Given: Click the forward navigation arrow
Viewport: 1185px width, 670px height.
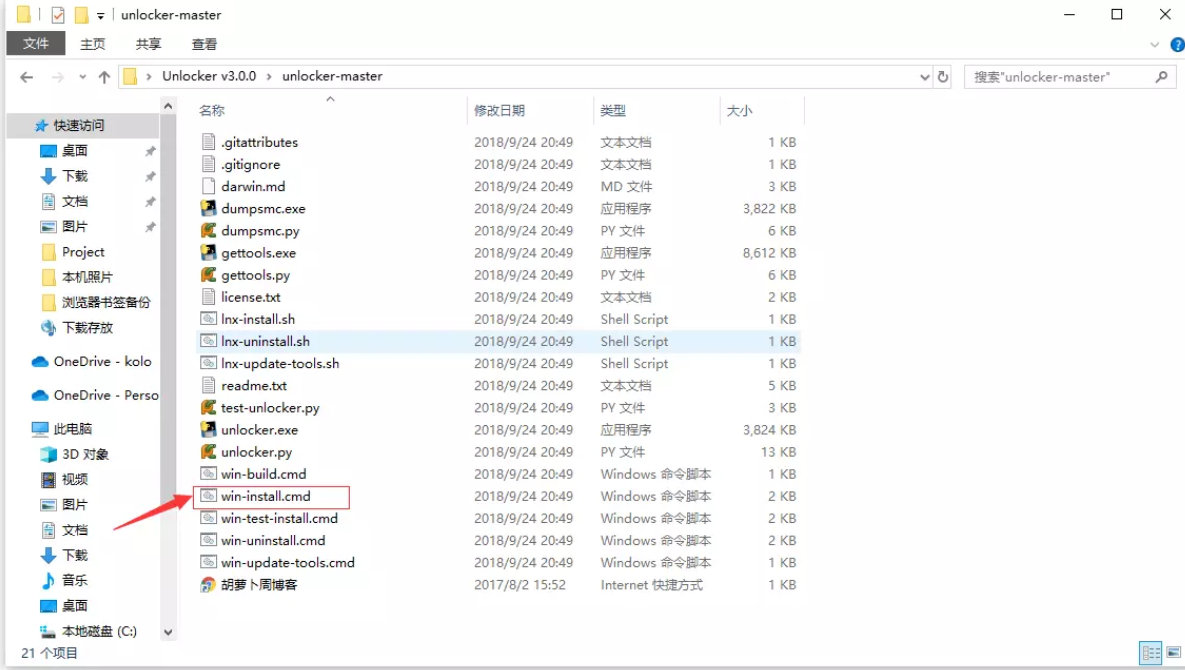Looking at the screenshot, I should click(57, 76).
